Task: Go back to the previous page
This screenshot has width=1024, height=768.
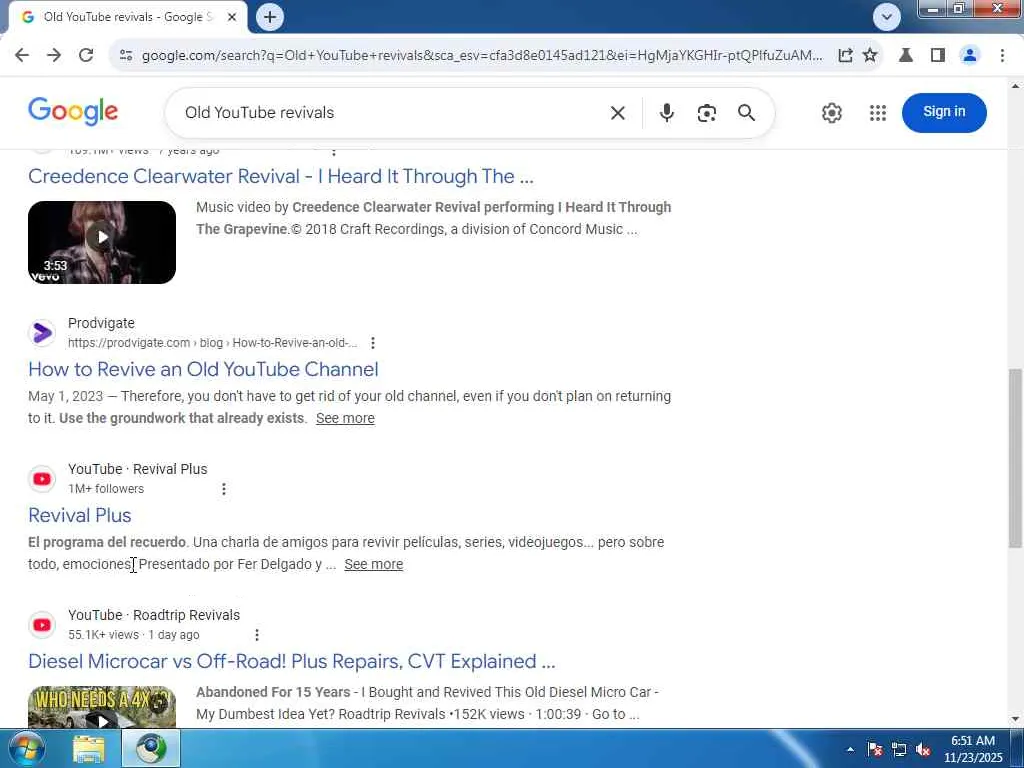Action: (x=22, y=56)
